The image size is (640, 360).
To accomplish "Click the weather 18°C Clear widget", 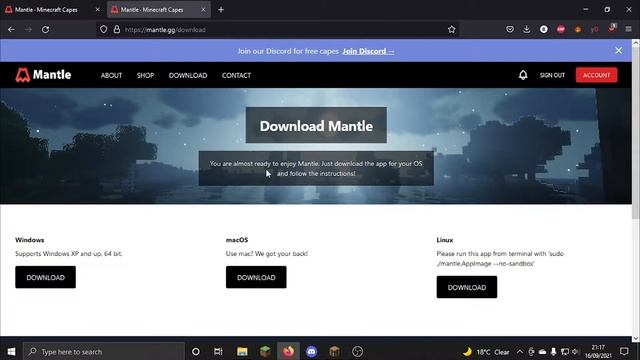I will pyautogui.click(x=486, y=351).
